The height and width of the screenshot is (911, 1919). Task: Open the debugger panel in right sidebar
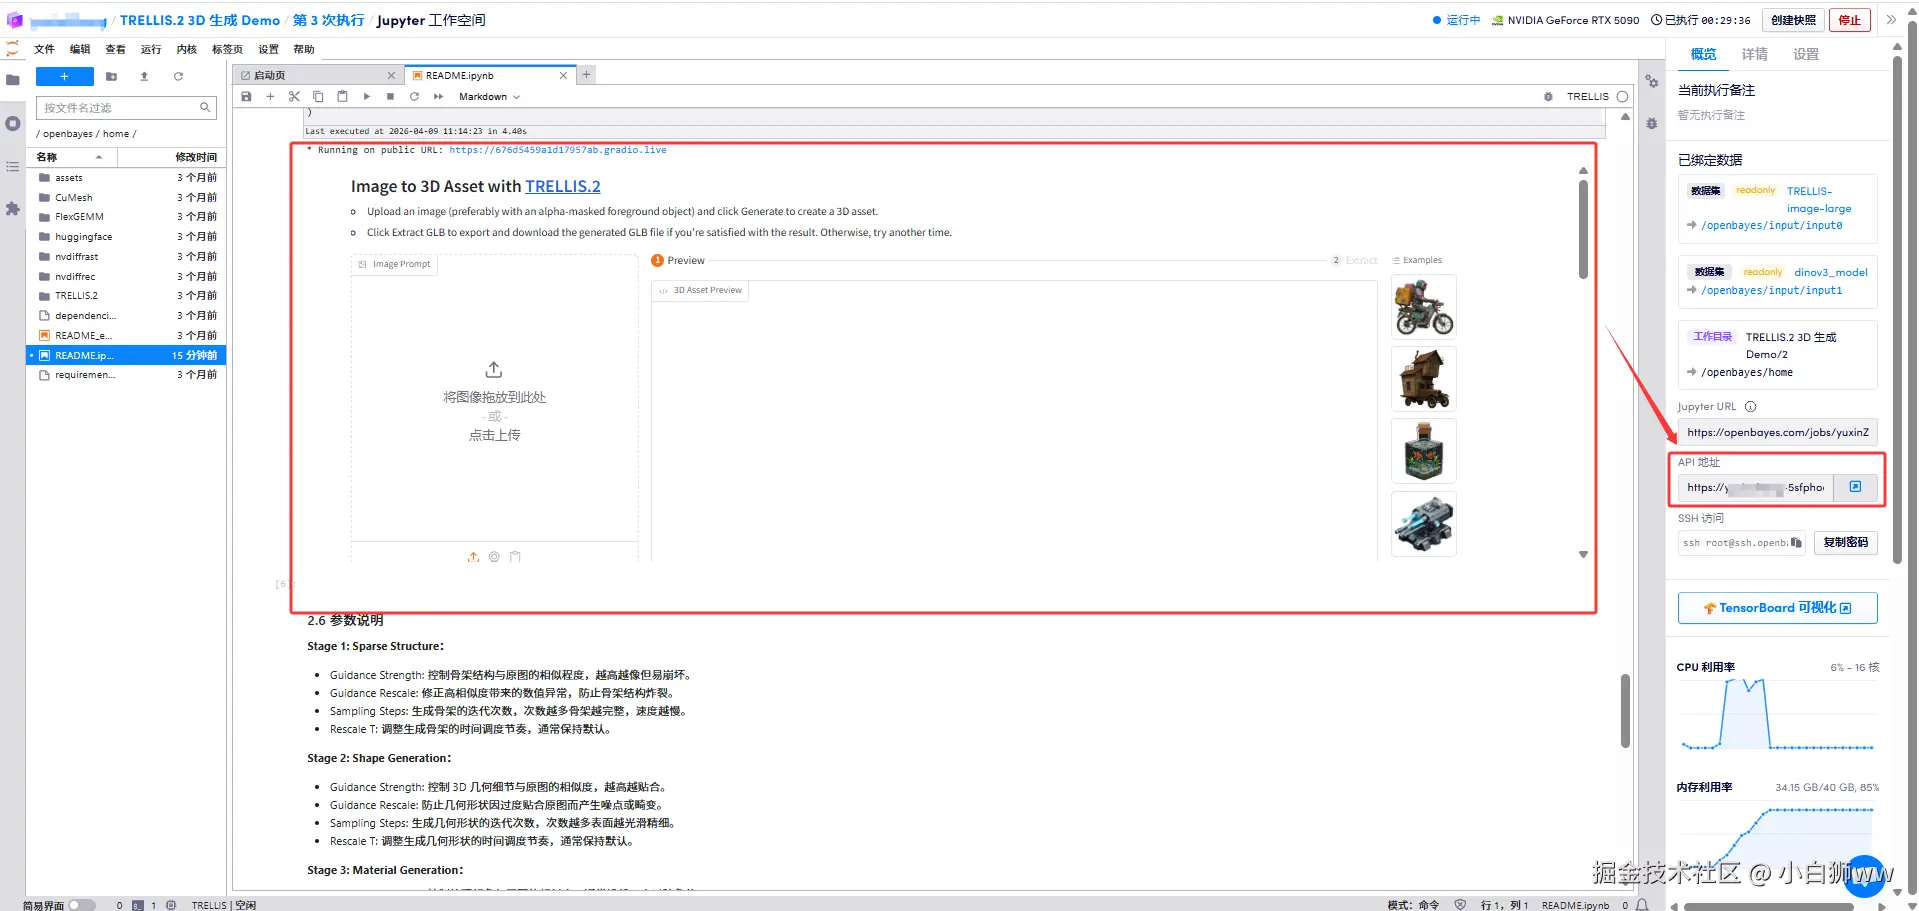pos(1652,124)
